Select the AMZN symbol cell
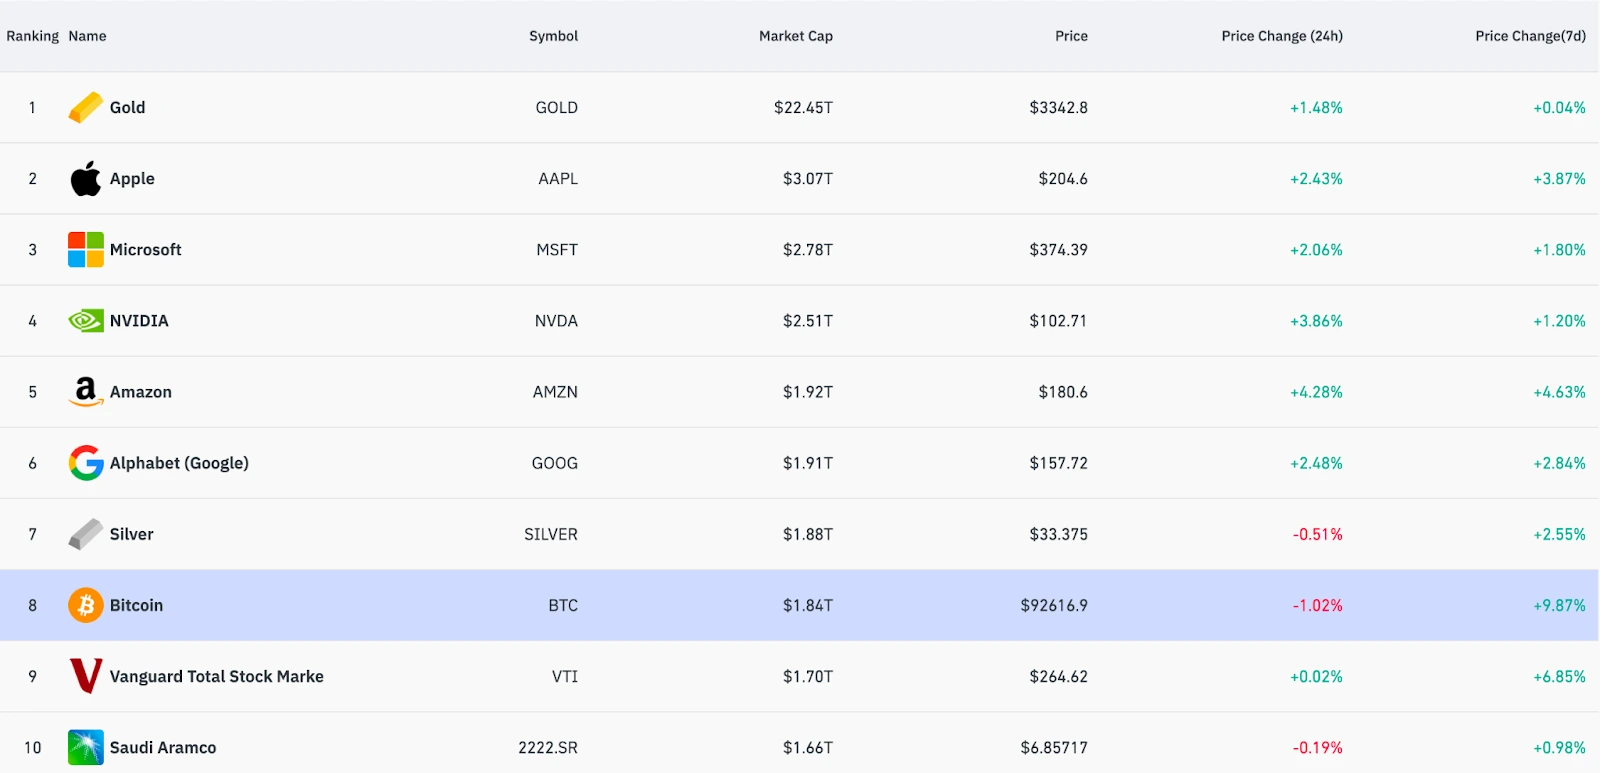Image resolution: width=1600 pixels, height=773 pixels. [555, 391]
